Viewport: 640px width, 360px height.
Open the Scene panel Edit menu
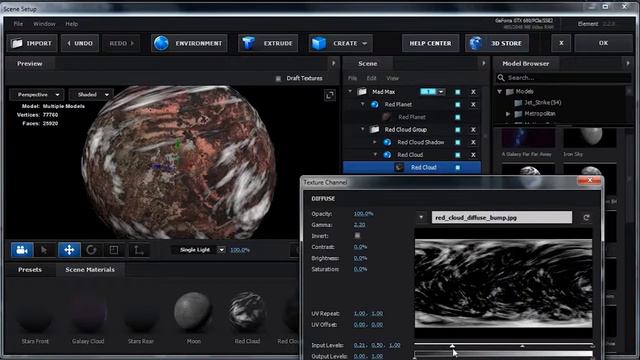coord(371,78)
